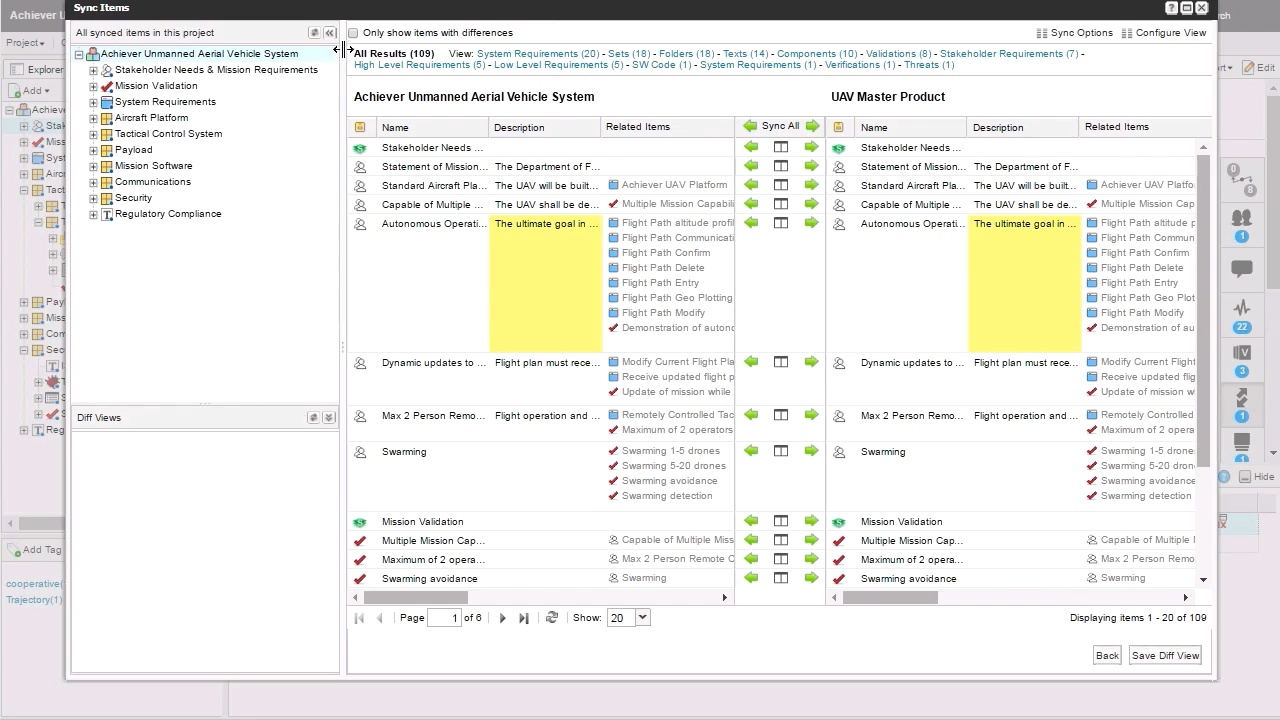Screen dimensions: 1280x720
Task: Enable Only show items with differences
Action: [x=353, y=33]
